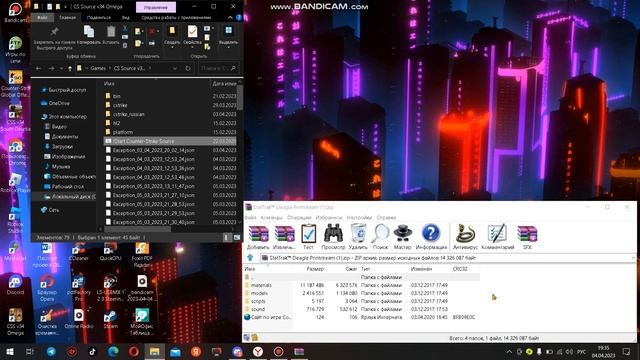
Task: Switch to Вид ribbon tab in Explorer
Action: point(126,18)
